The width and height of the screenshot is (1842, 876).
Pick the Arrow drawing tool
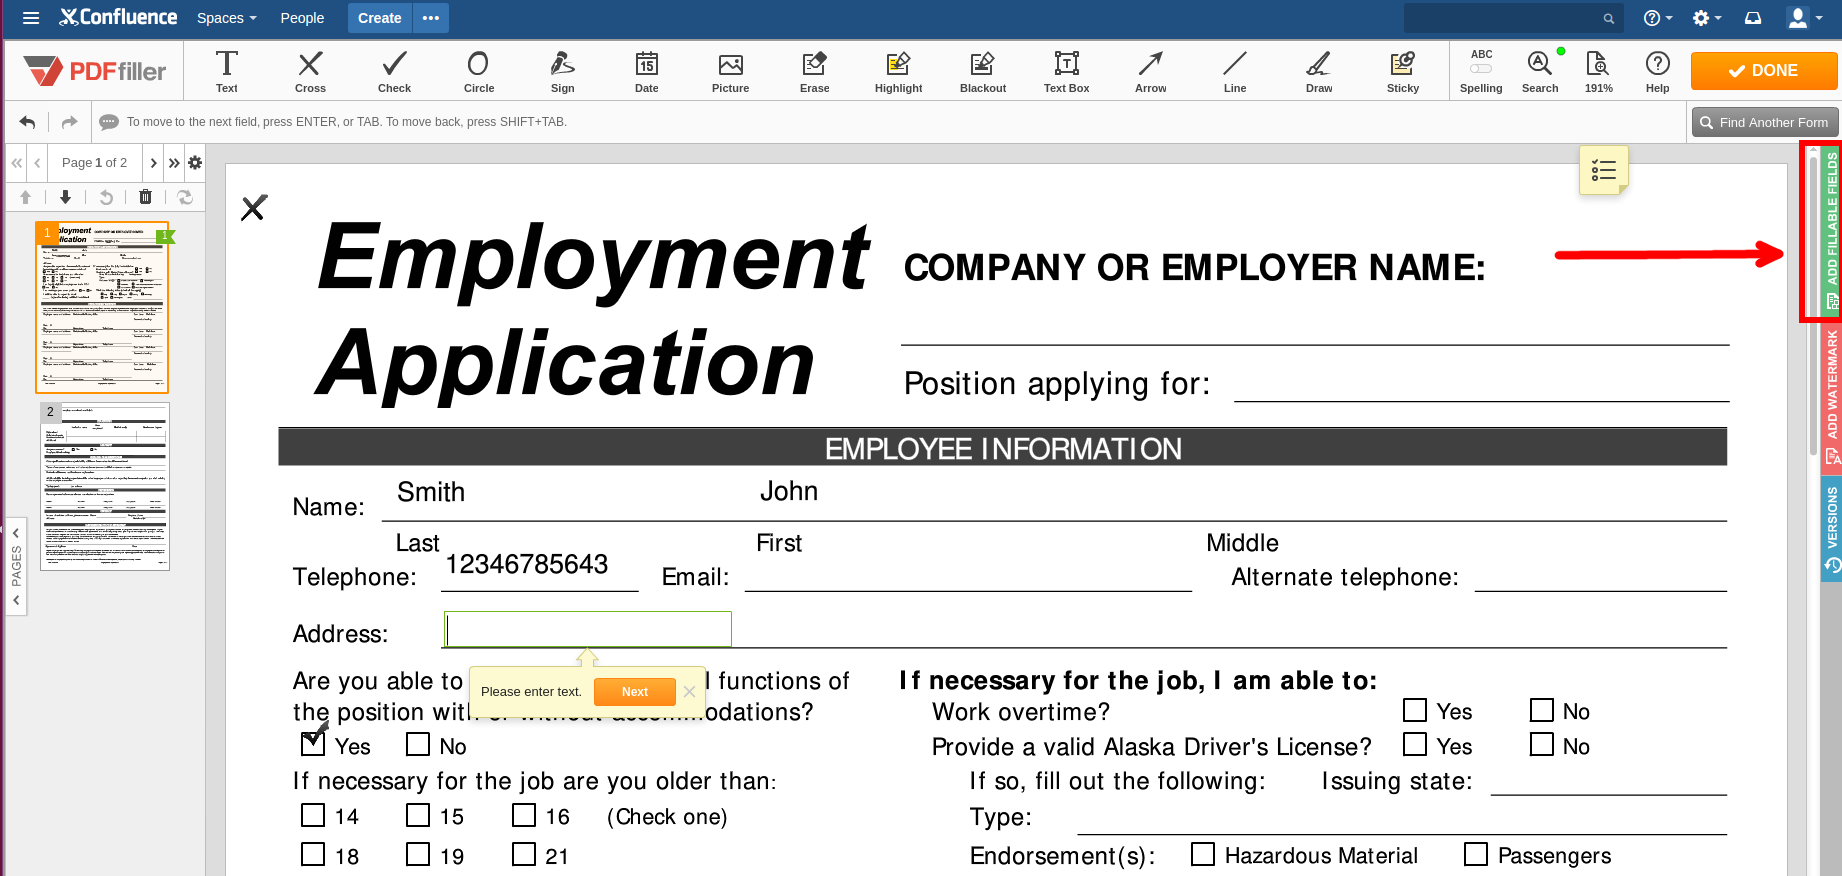pos(1151,71)
